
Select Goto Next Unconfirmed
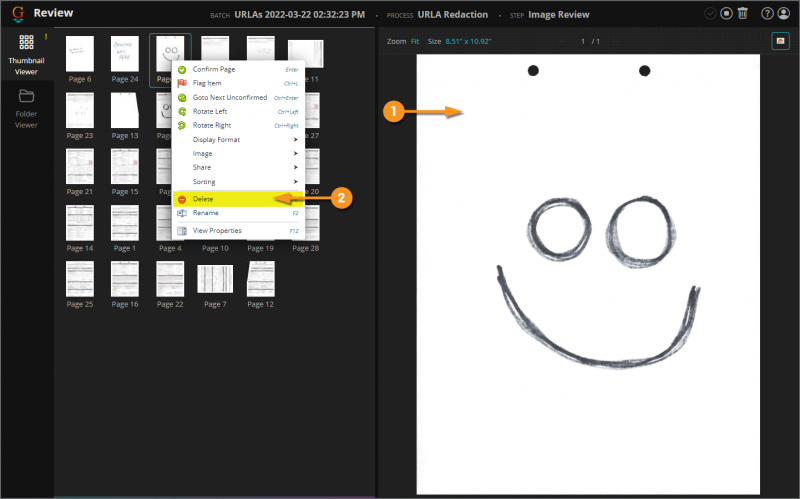[238, 97]
